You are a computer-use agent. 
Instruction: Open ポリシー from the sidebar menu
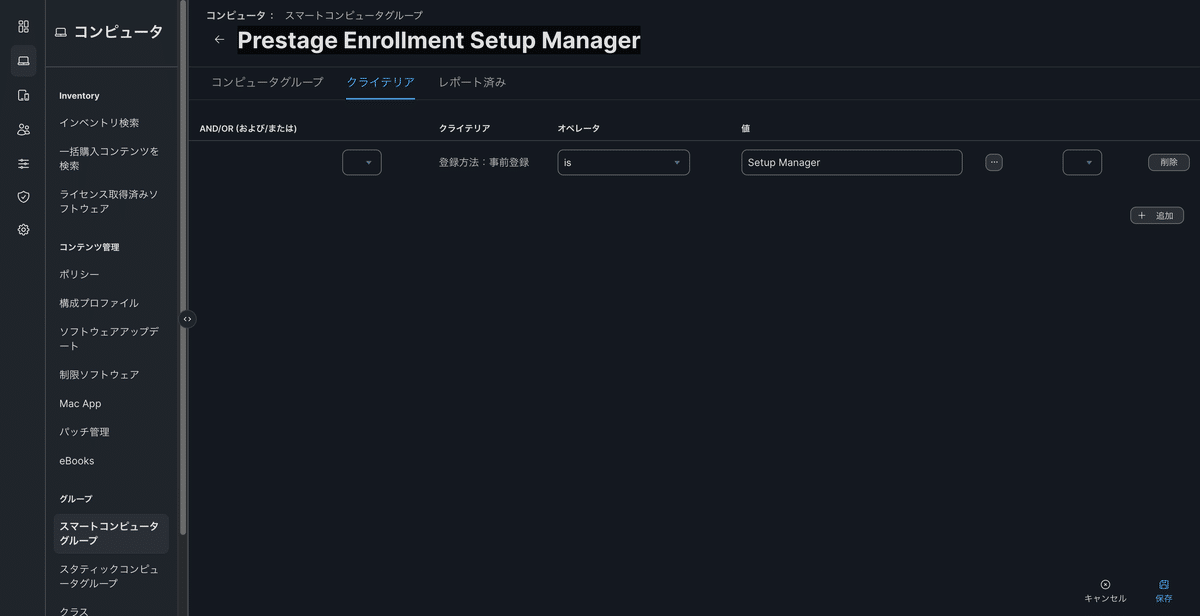pyautogui.click(x=79, y=274)
